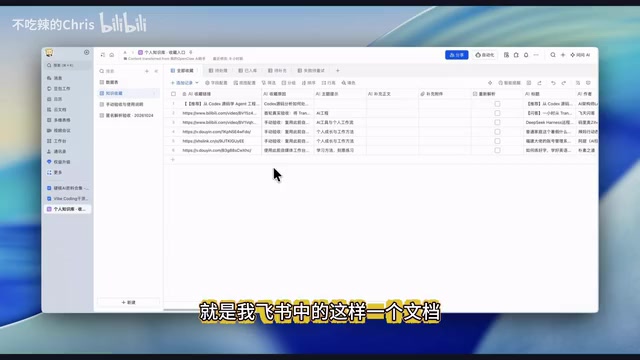
Task: Open Field Configuration (字段配置) in the toolbar
Action: [216, 83]
